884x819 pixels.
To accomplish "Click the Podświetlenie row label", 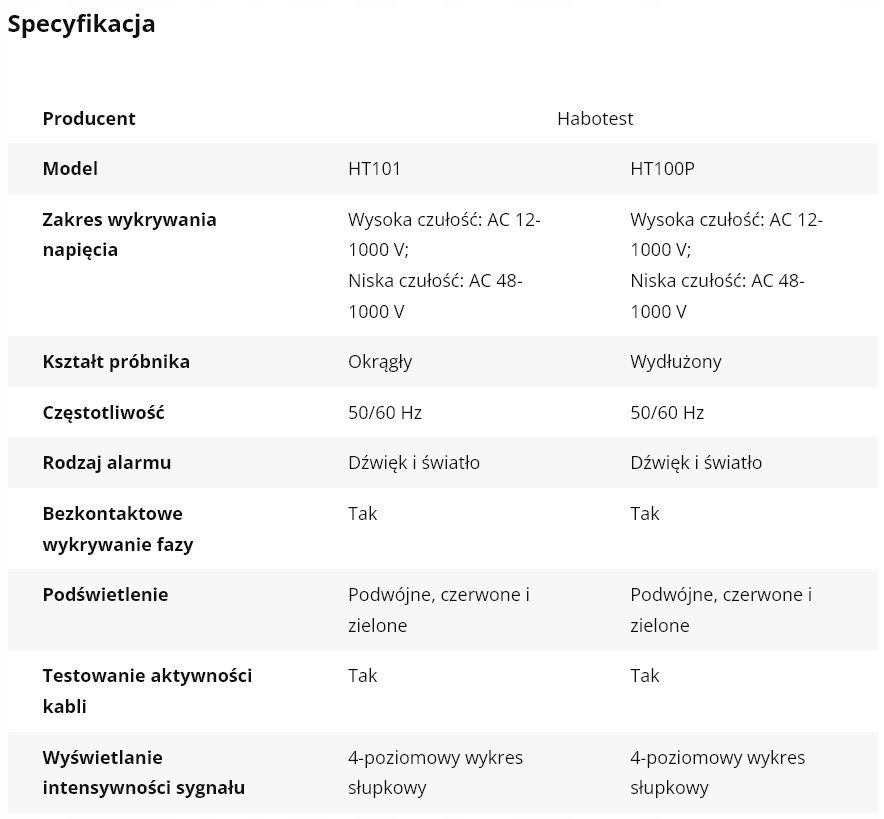I will click(106, 594).
